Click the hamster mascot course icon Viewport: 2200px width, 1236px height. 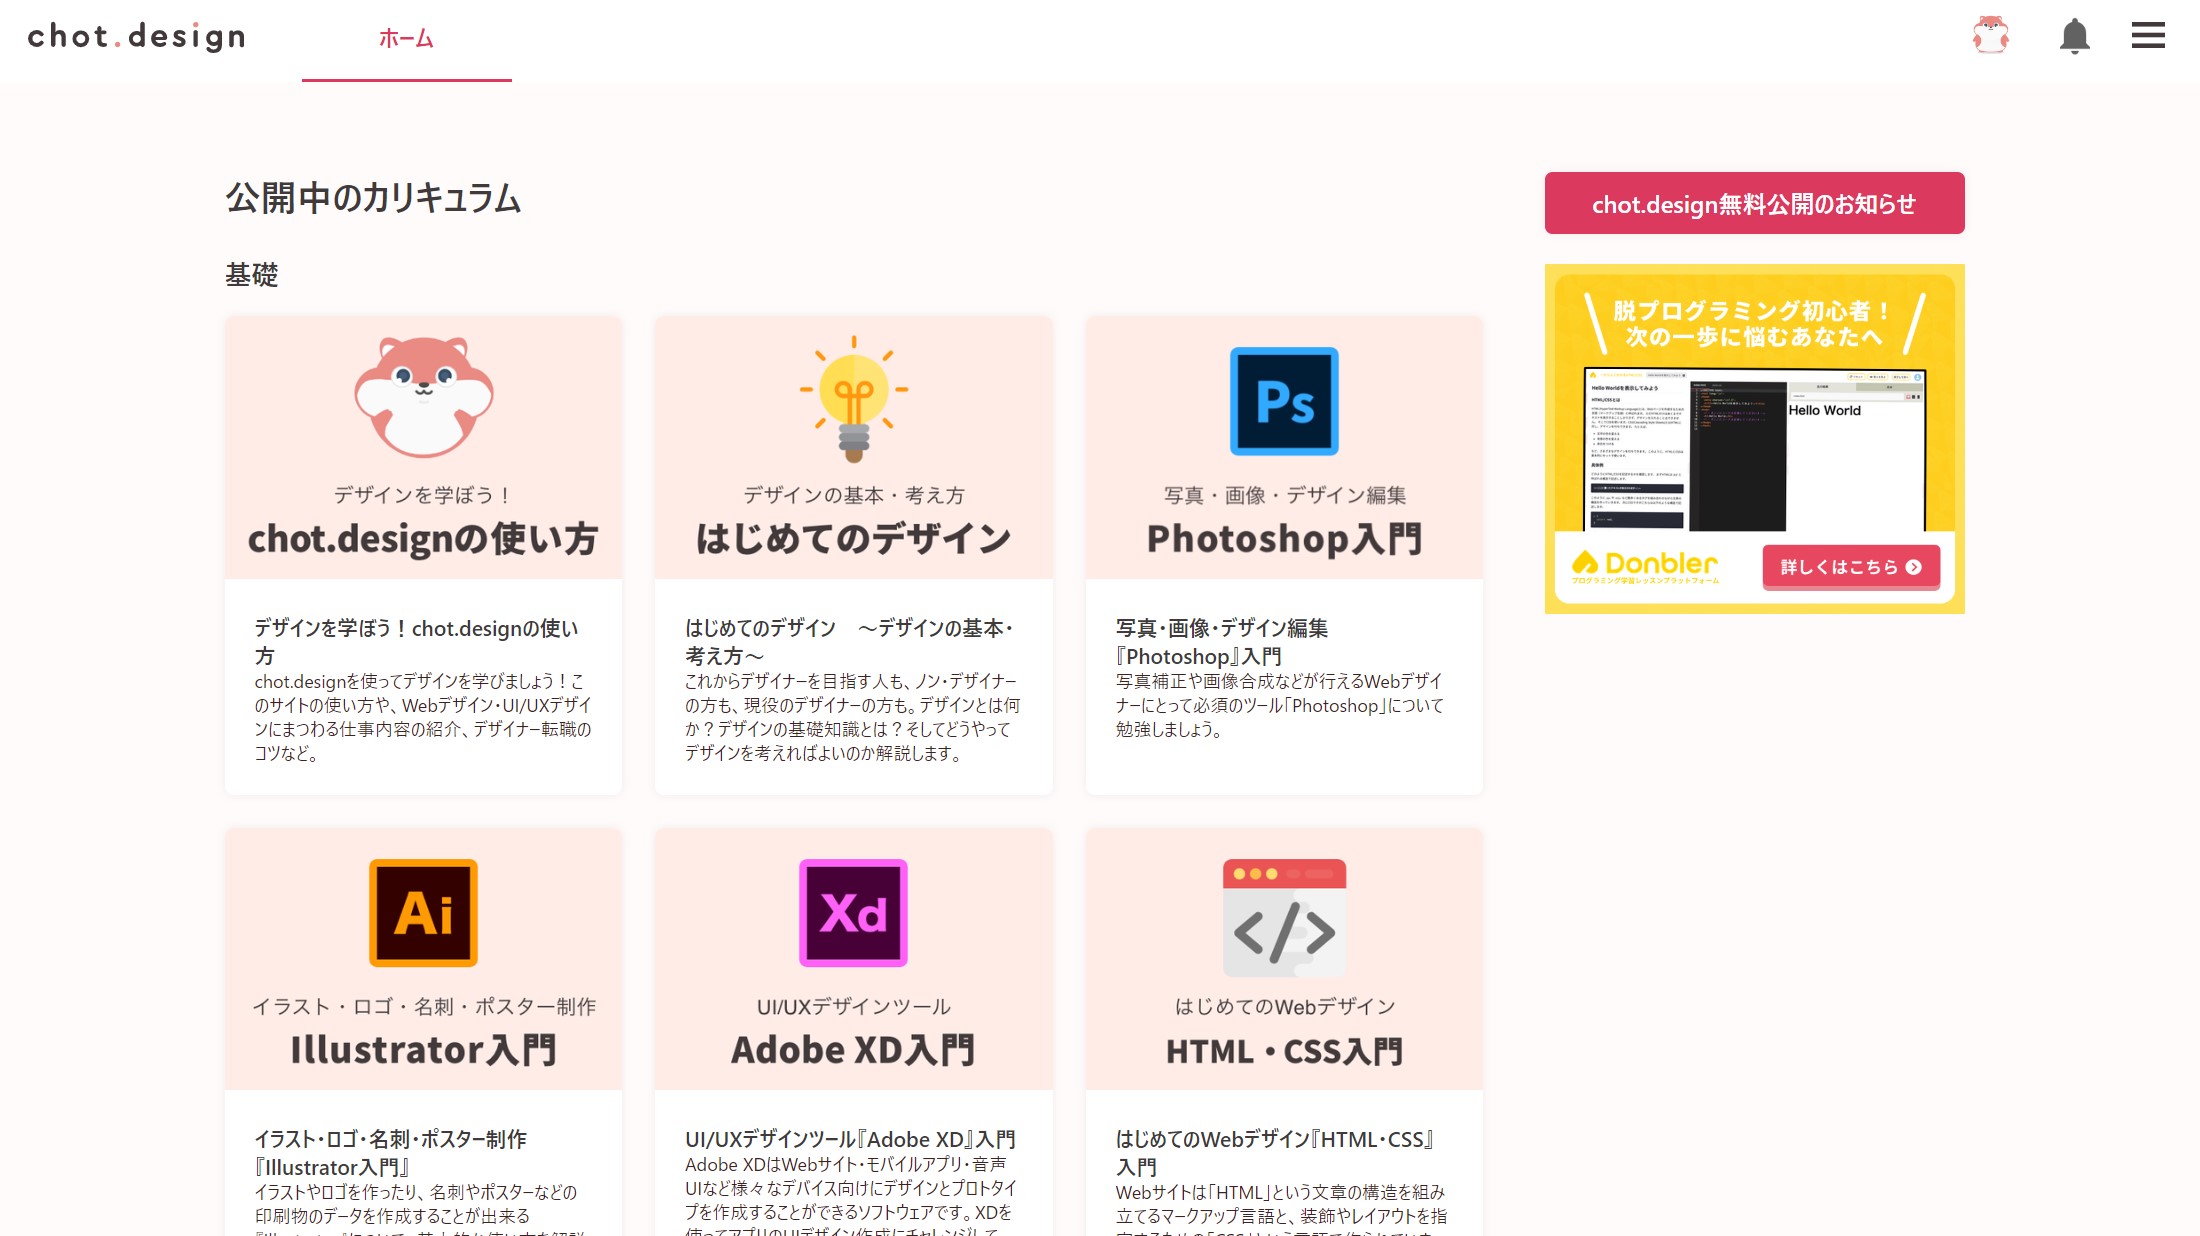click(x=423, y=397)
